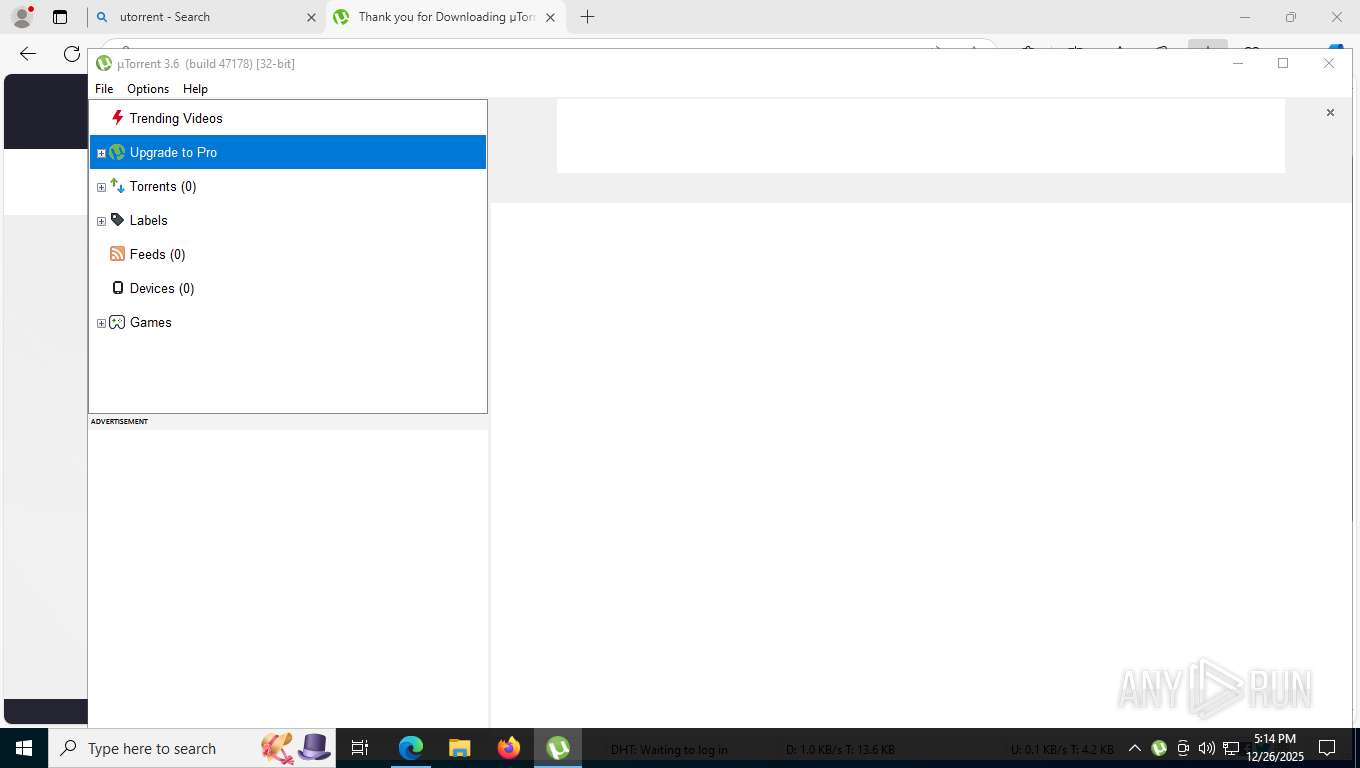Expand the Upgrade to Pro node
1360x768 pixels.
point(101,153)
